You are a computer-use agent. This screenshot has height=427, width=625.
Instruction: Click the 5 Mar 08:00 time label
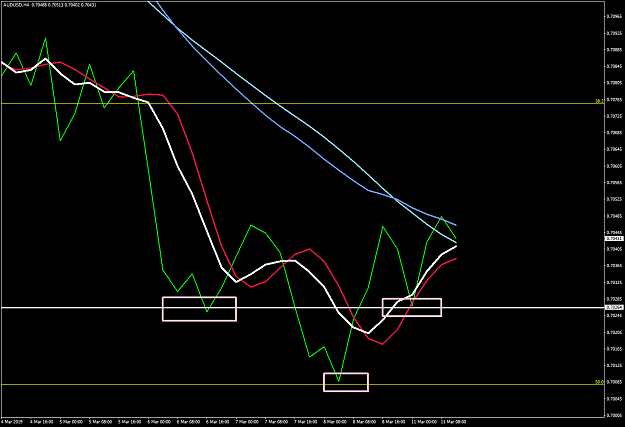(x=100, y=421)
